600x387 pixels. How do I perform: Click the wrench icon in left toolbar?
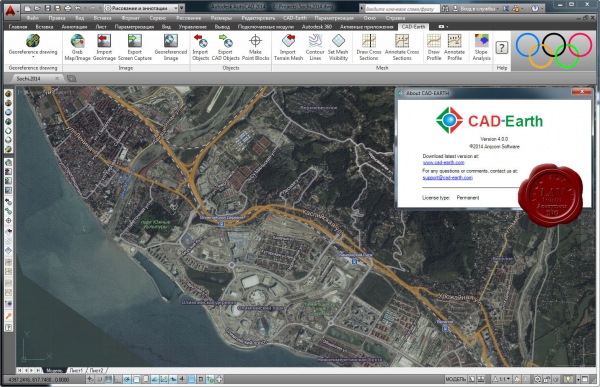coord(8,316)
